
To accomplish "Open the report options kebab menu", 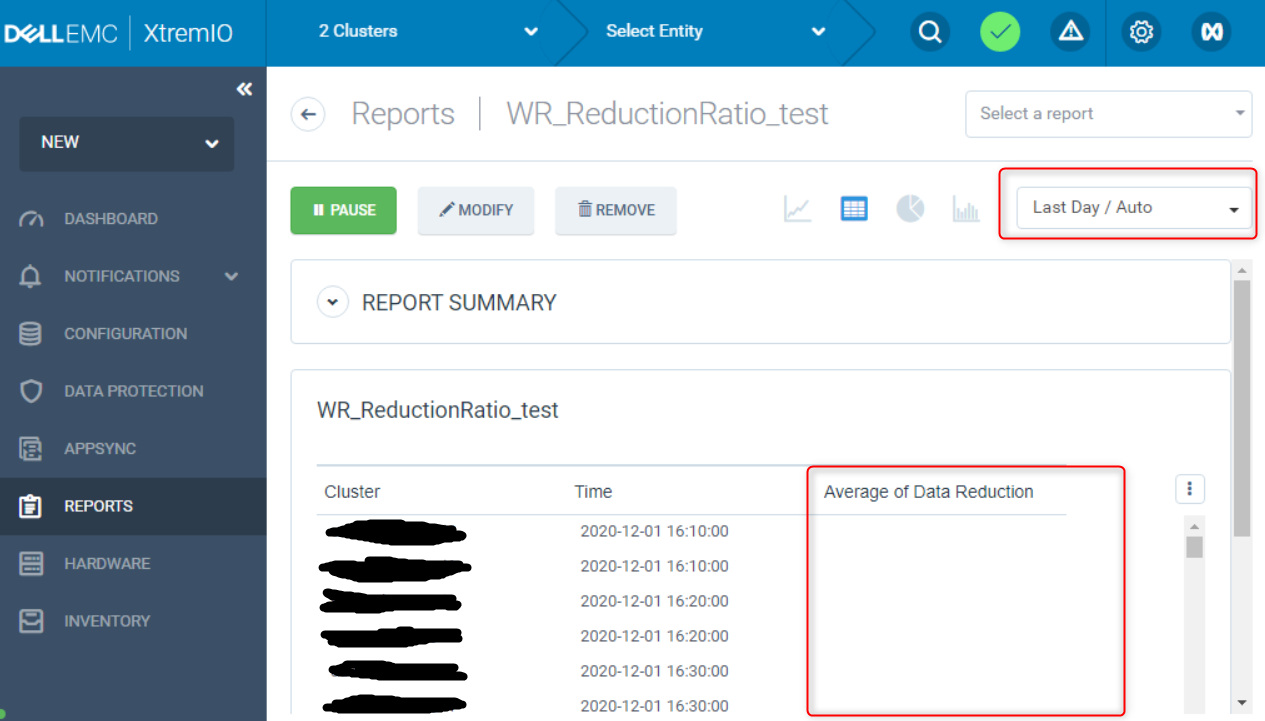I will (1189, 489).
